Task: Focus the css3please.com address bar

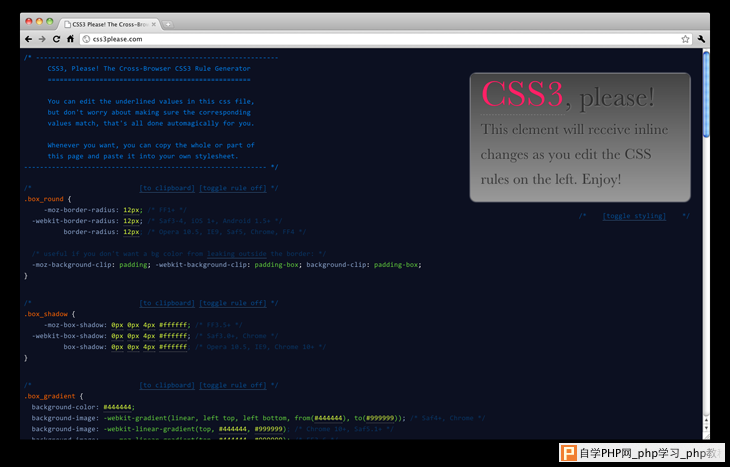Action: click(x=385, y=39)
